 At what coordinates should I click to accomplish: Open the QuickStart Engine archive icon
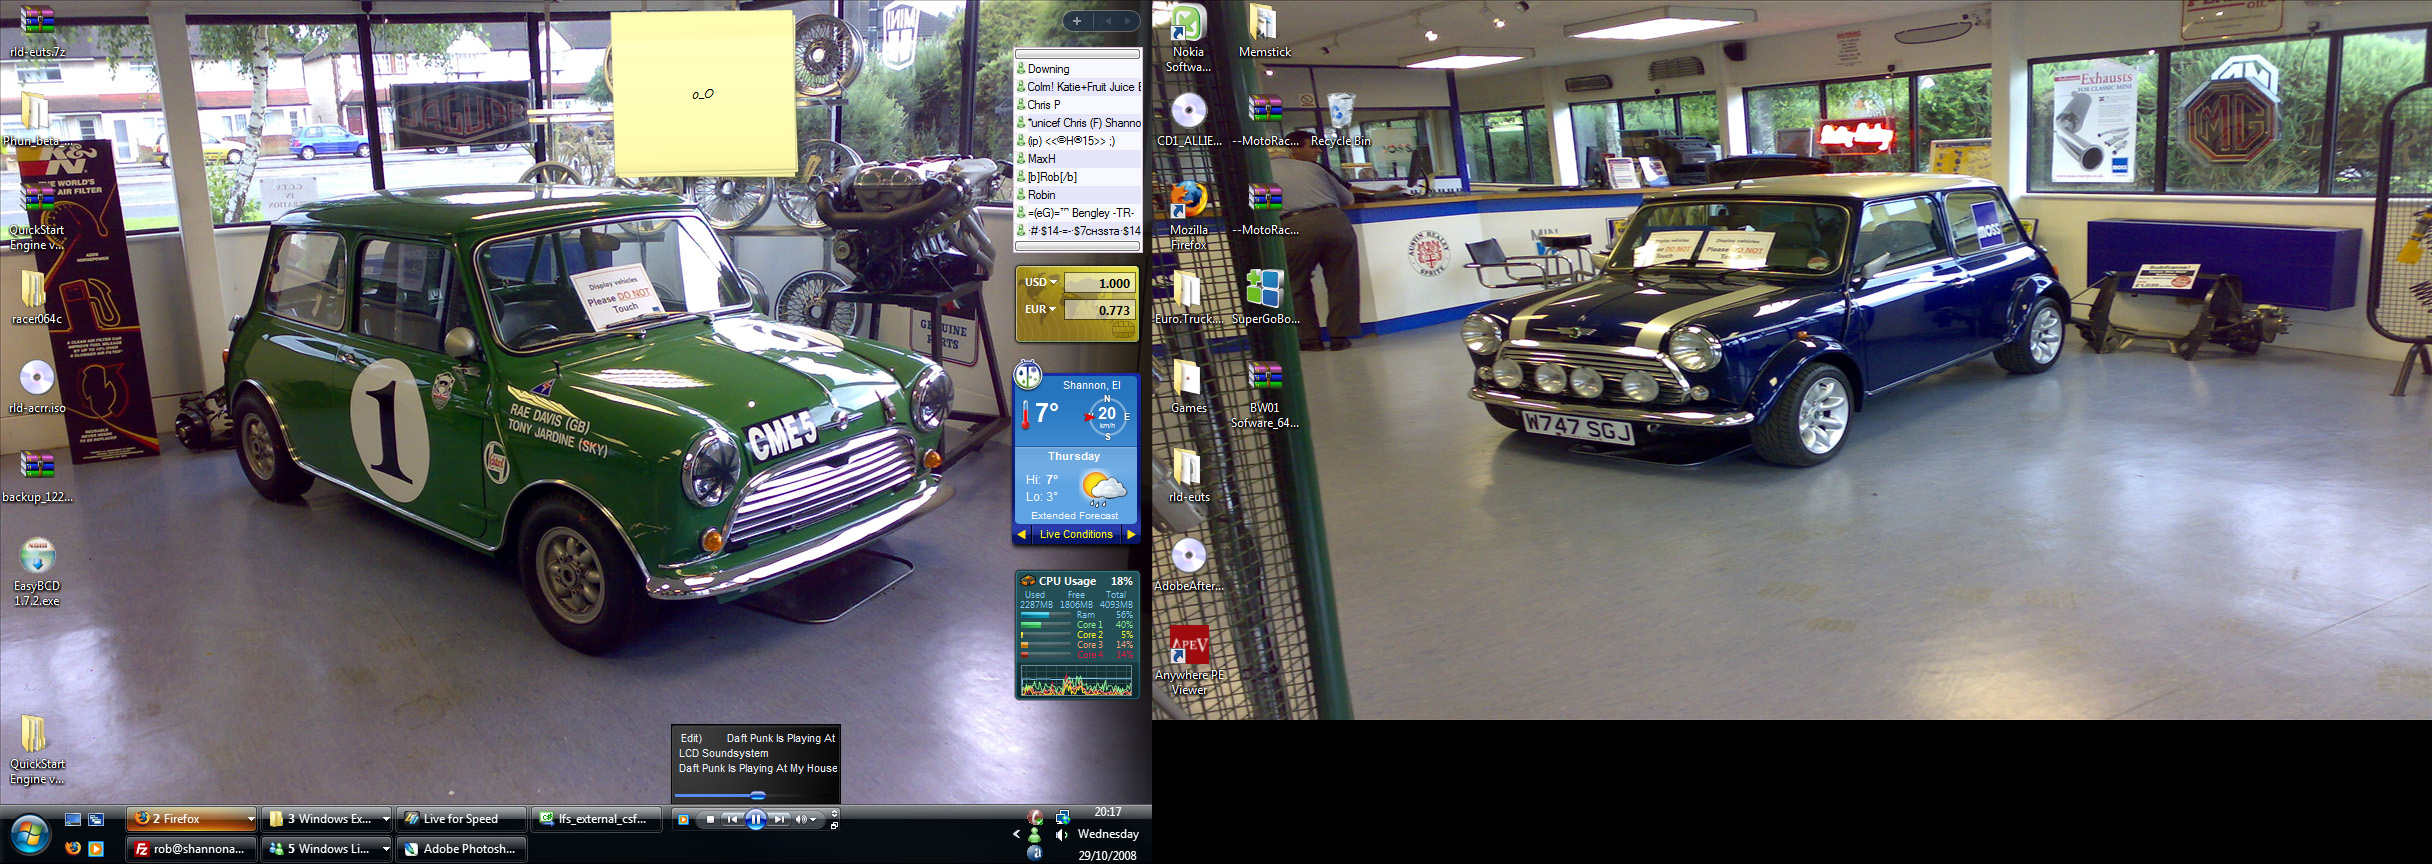[x=37, y=216]
